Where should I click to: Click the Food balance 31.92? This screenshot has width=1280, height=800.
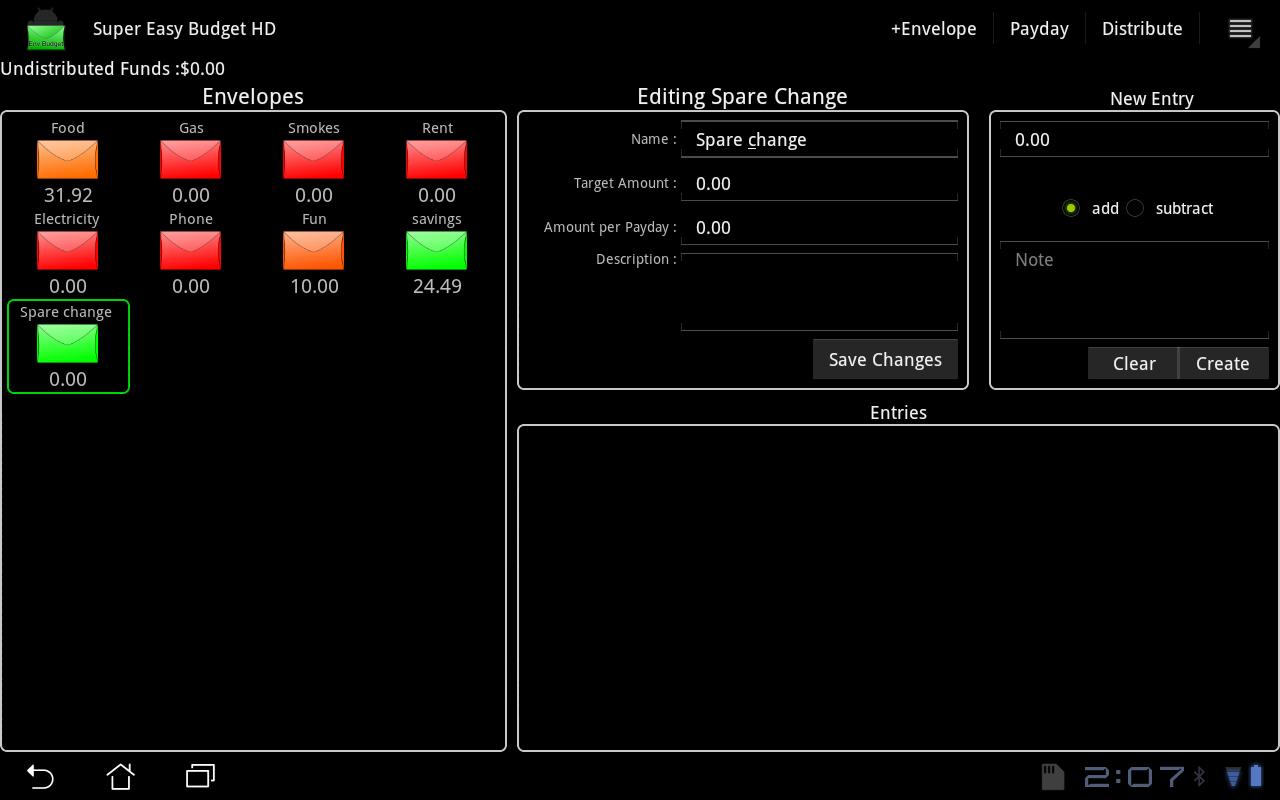pos(68,195)
